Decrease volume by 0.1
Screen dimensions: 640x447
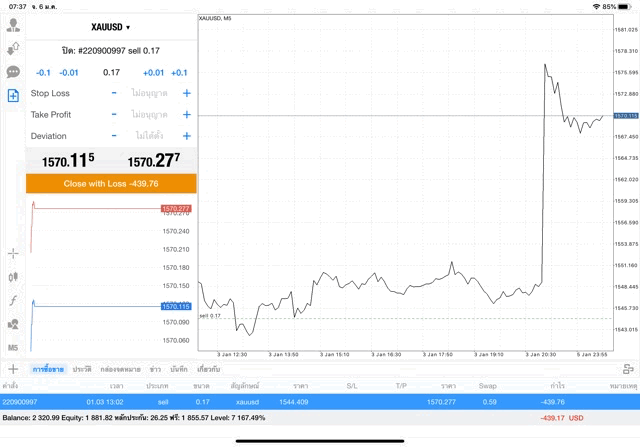click(43, 73)
